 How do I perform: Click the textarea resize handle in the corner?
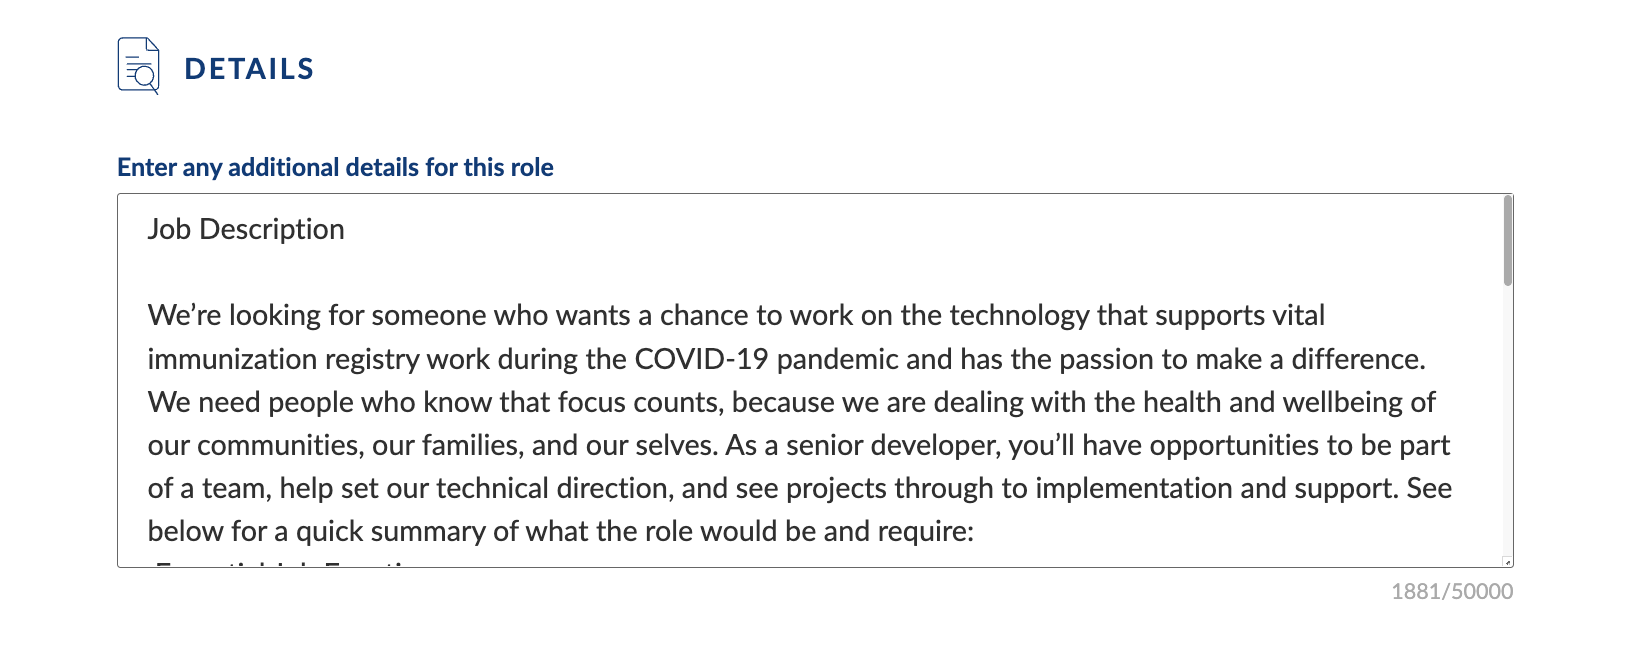pos(1508,562)
